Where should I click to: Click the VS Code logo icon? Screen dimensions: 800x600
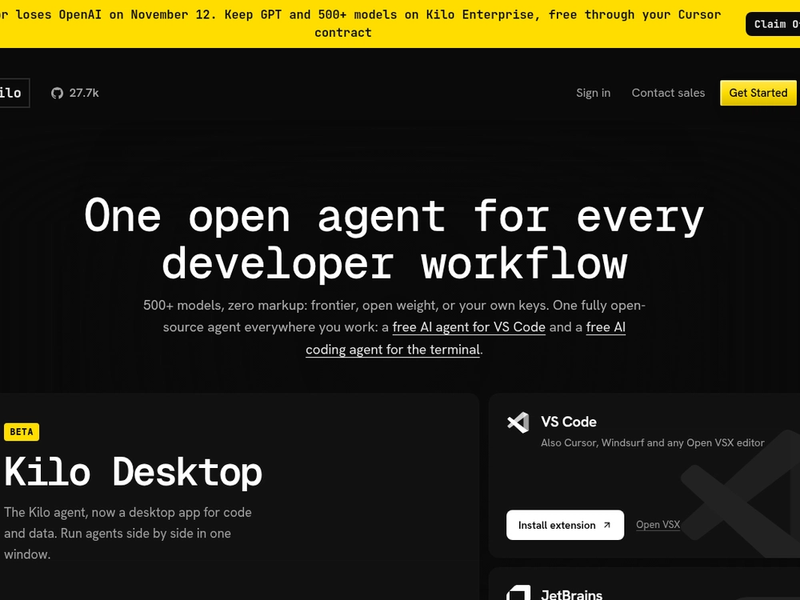pyautogui.click(x=518, y=422)
